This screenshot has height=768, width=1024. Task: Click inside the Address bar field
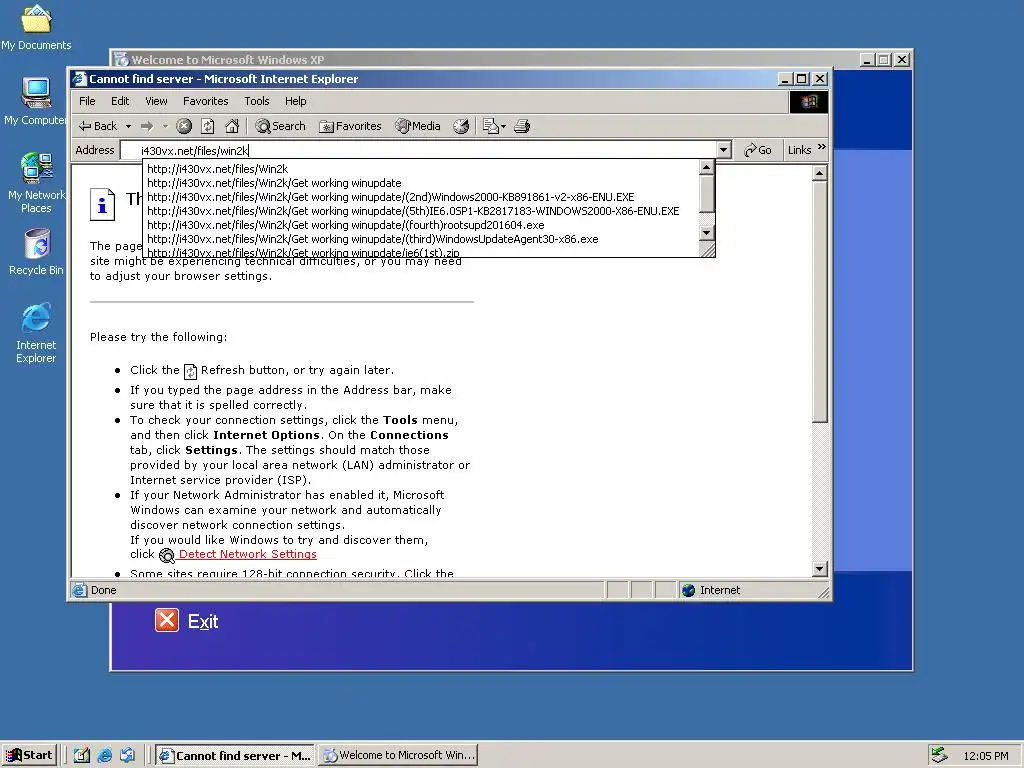418,150
